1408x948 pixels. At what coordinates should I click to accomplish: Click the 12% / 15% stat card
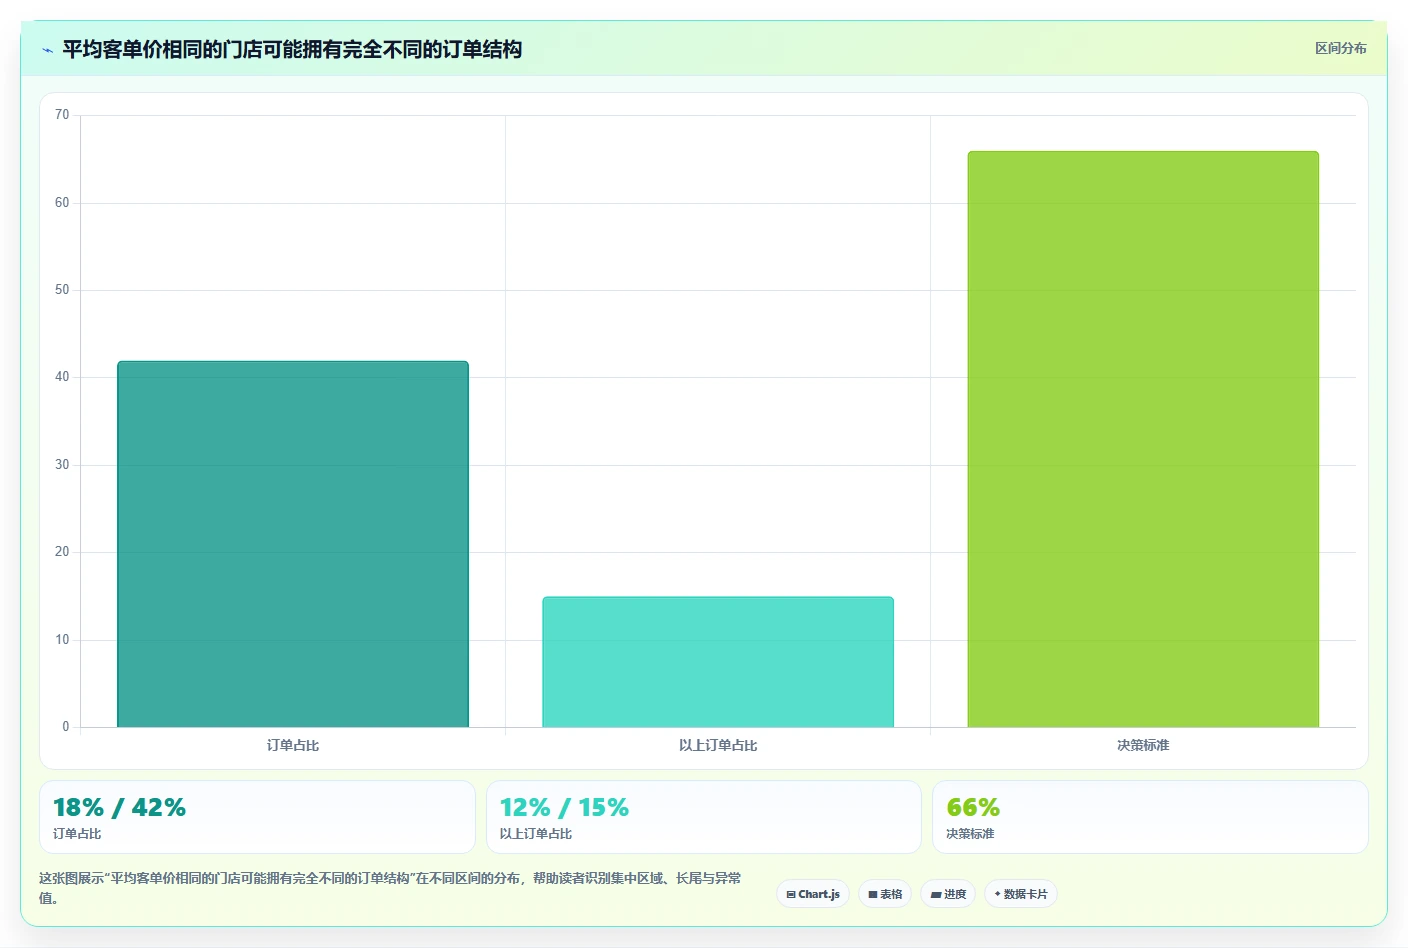[x=703, y=817]
